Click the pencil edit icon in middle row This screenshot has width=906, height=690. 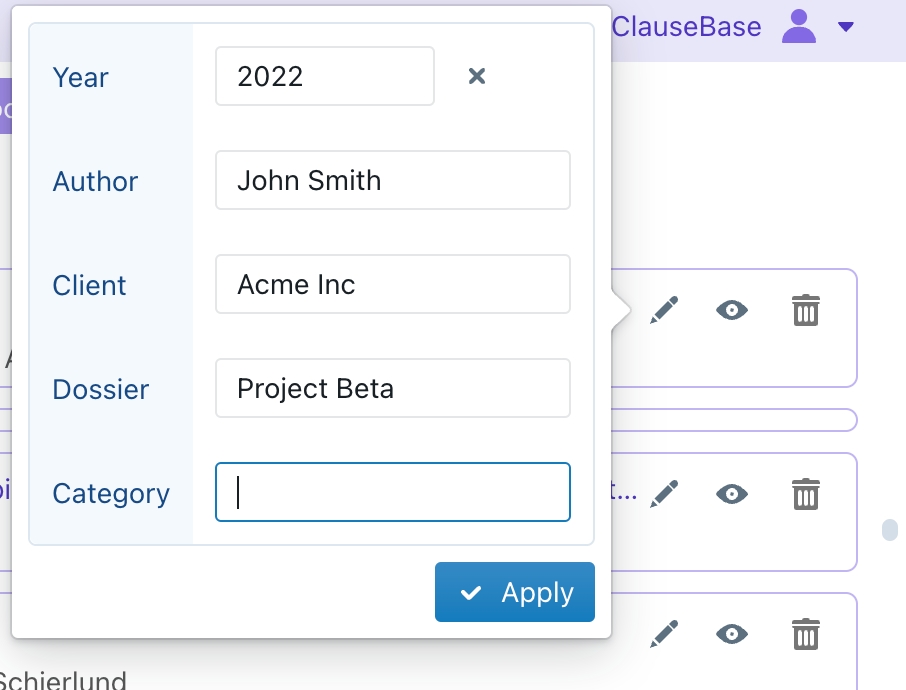point(664,494)
